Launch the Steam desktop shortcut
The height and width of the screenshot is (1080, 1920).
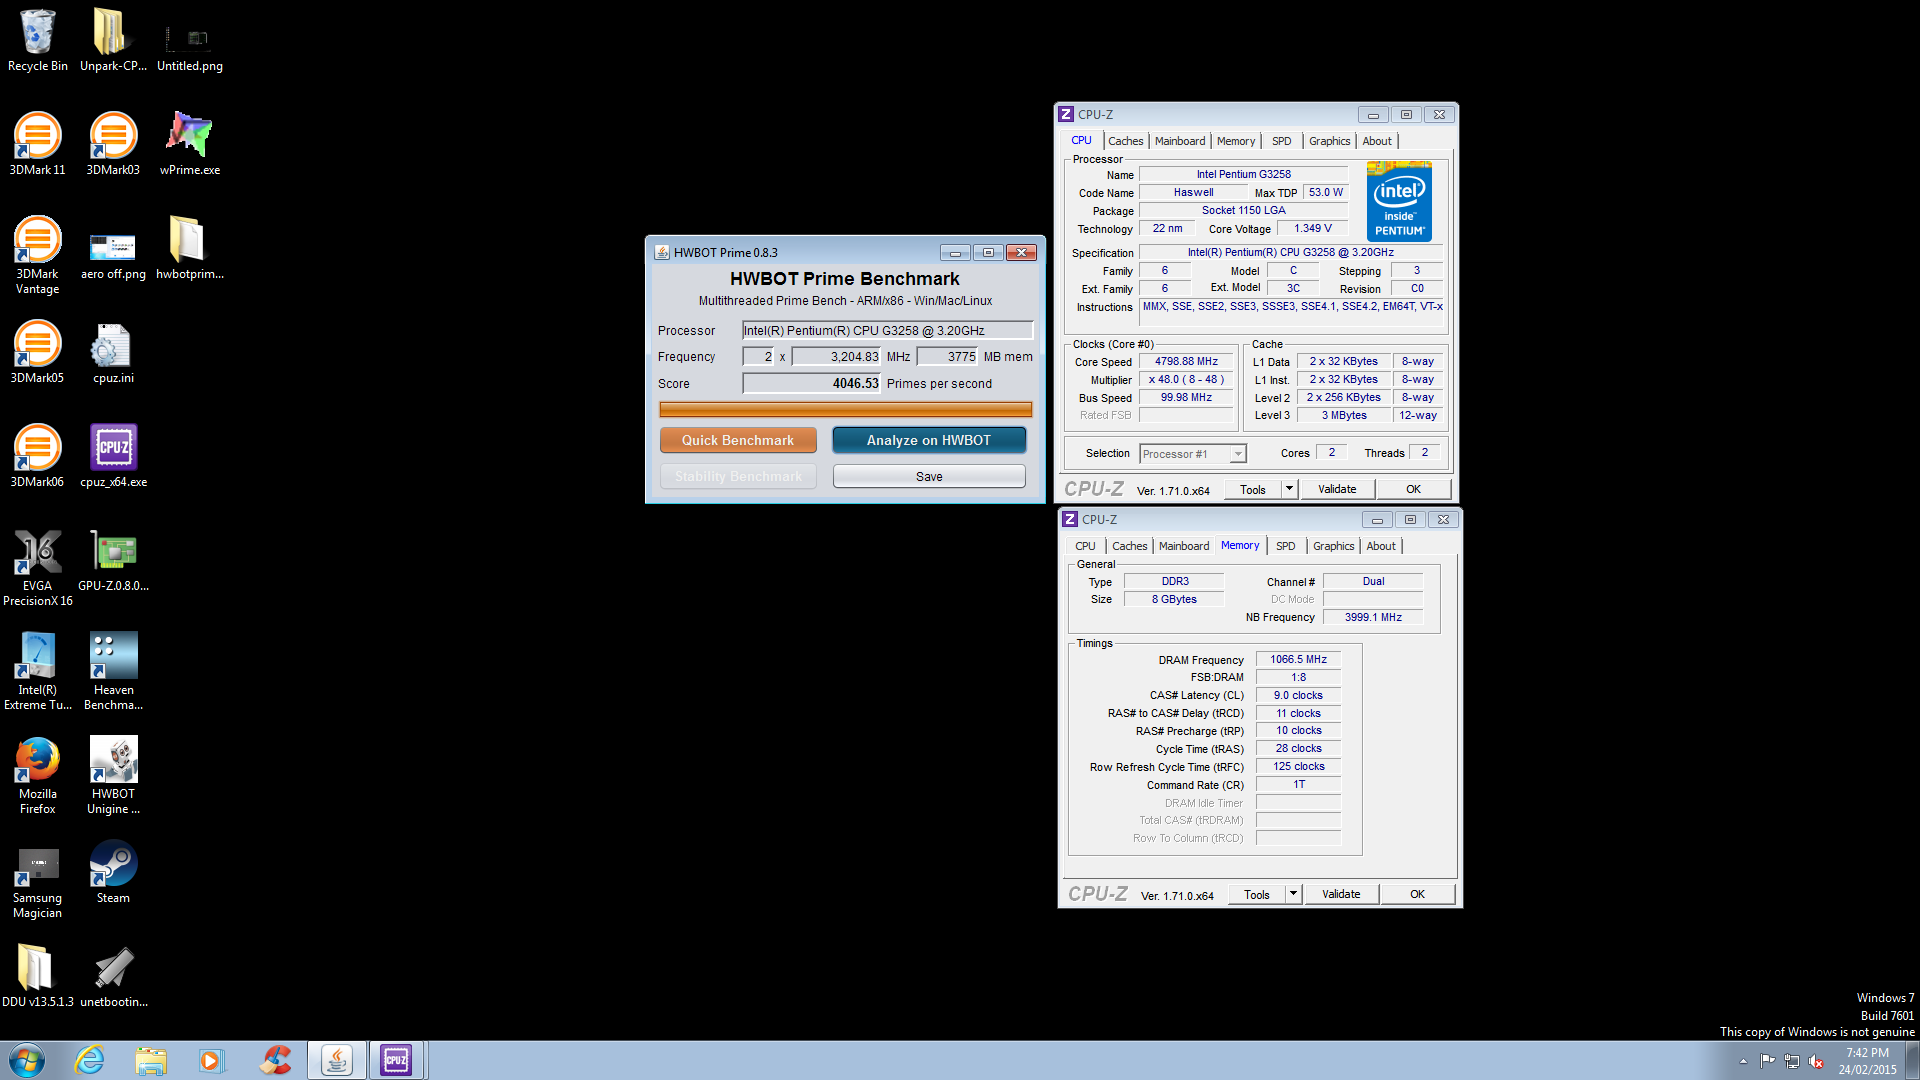coord(113,872)
